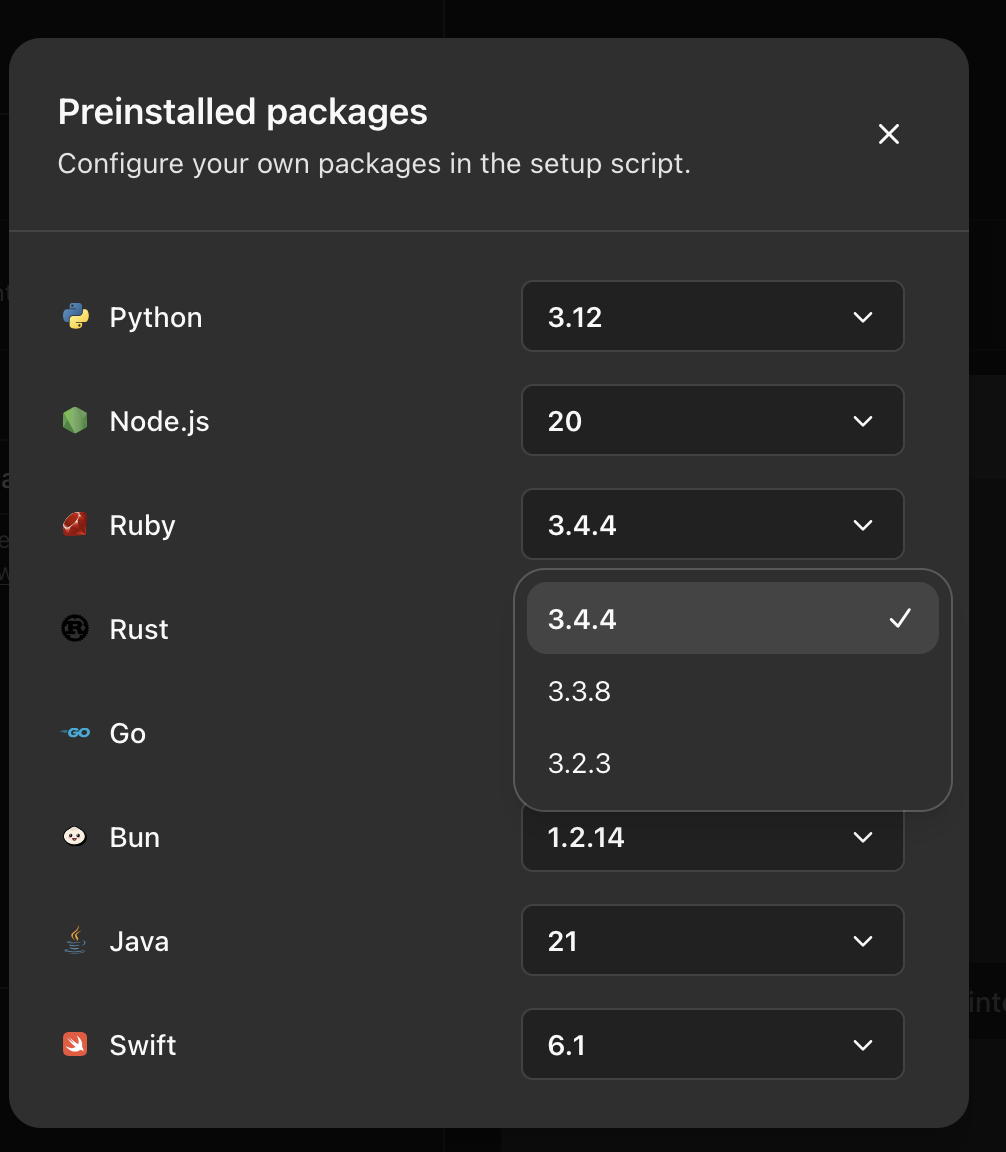The width and height of the screenshot is (1006, 1152).
Task: Click the Go label text
Action: coord(128,733)
